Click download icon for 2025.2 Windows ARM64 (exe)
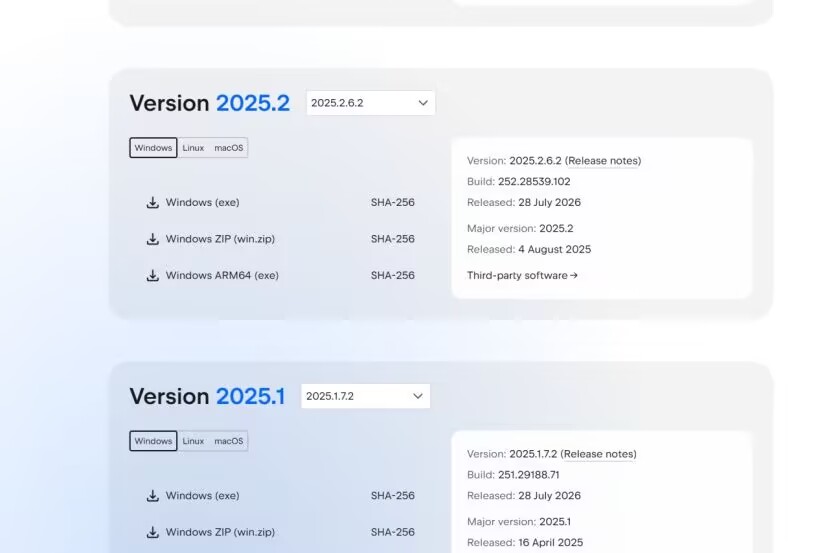This screenshot has width=829, height=553. (x=153, y=275)
